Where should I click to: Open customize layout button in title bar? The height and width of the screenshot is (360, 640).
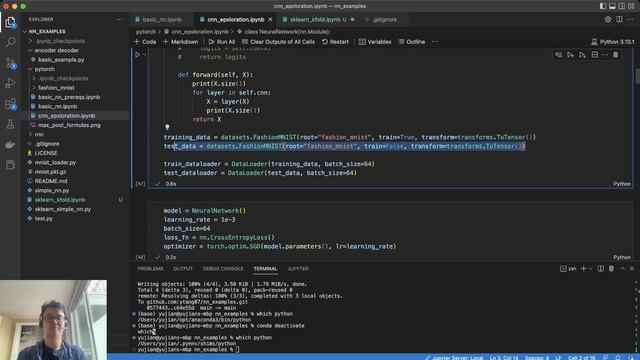pos(631,6)
